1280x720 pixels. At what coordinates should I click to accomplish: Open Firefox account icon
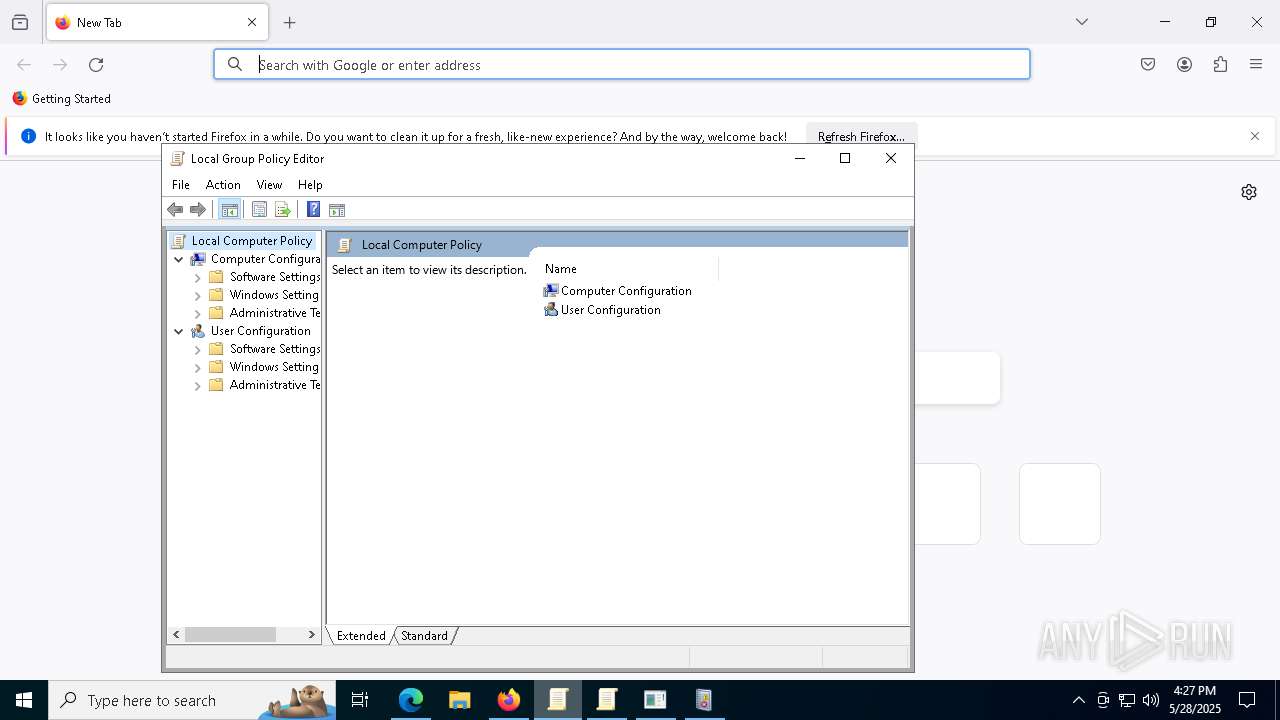1184,65
